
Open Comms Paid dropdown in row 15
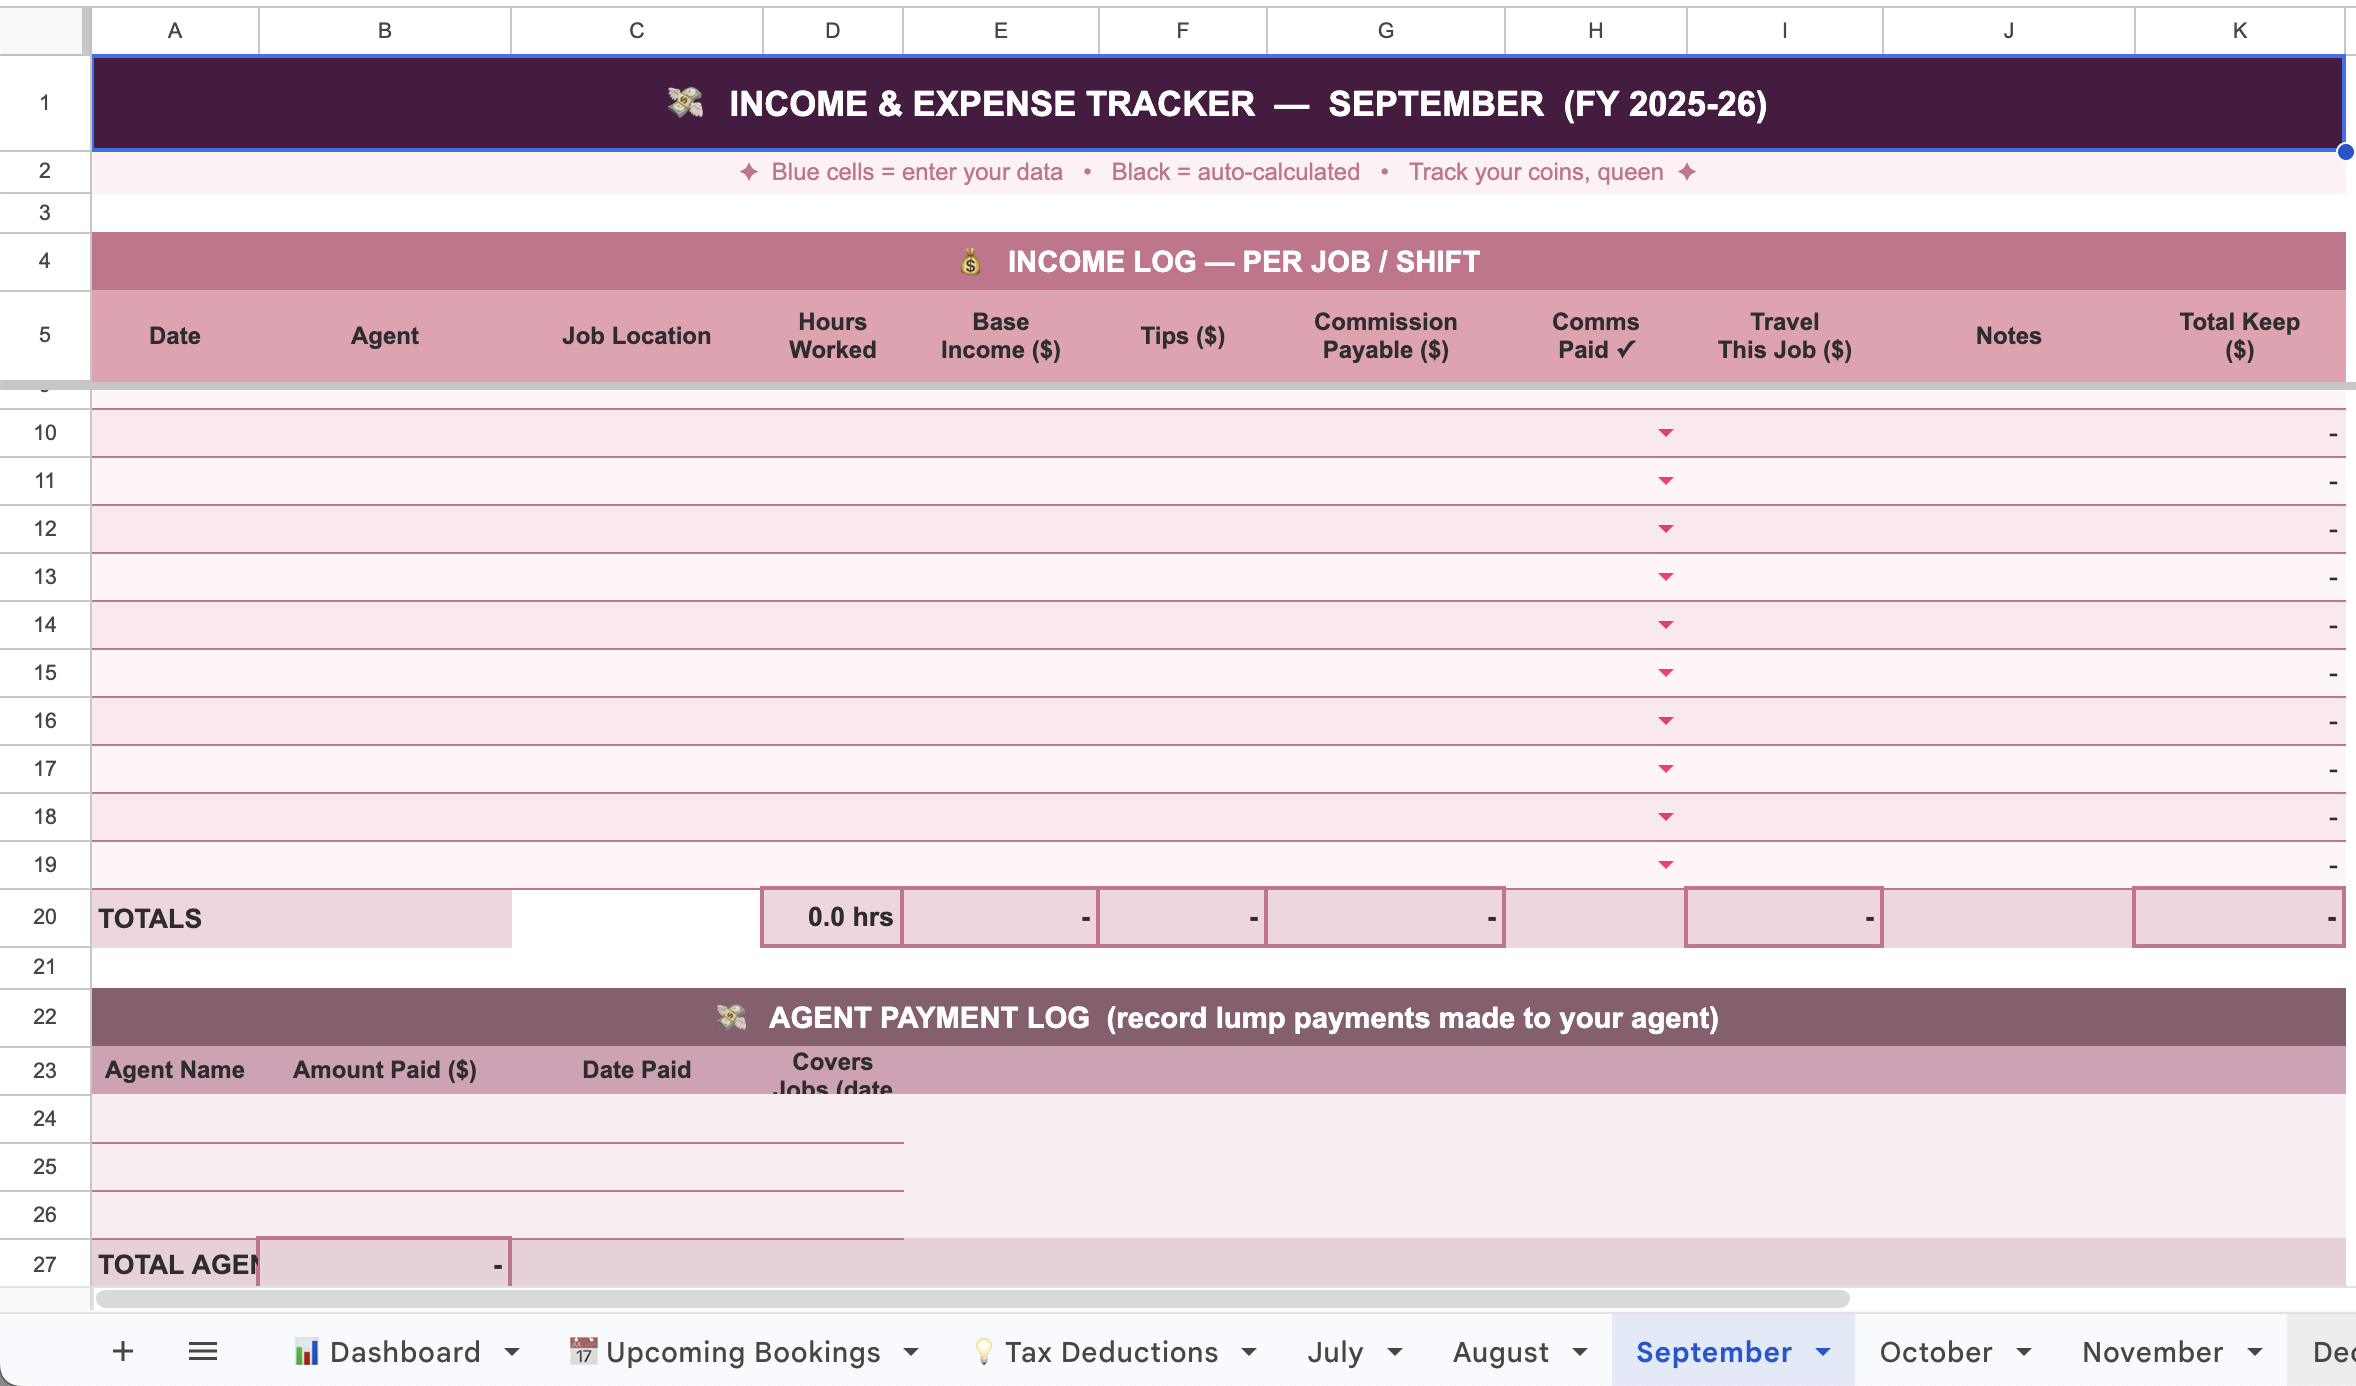(1666, 673)
